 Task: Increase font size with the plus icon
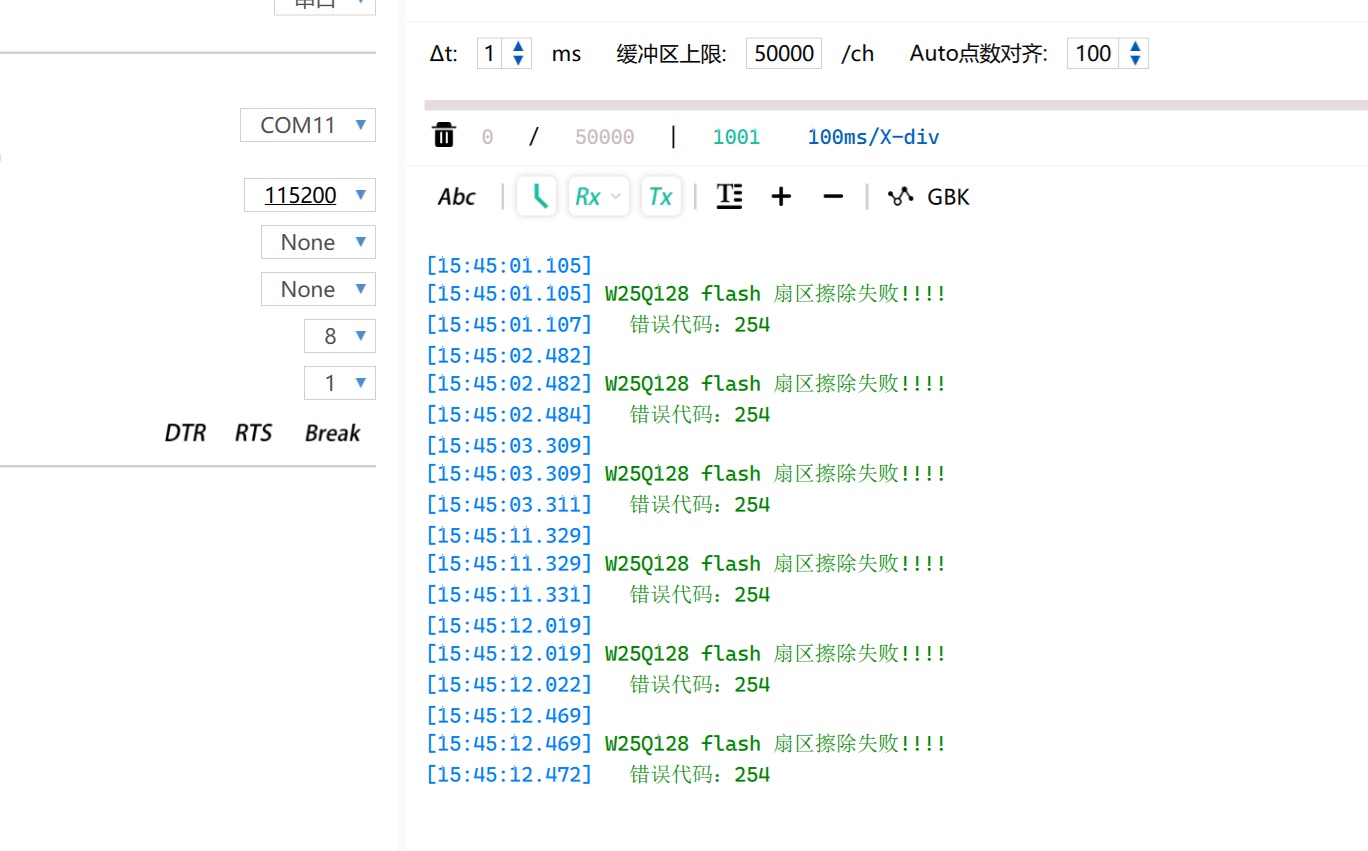point(781,197)
